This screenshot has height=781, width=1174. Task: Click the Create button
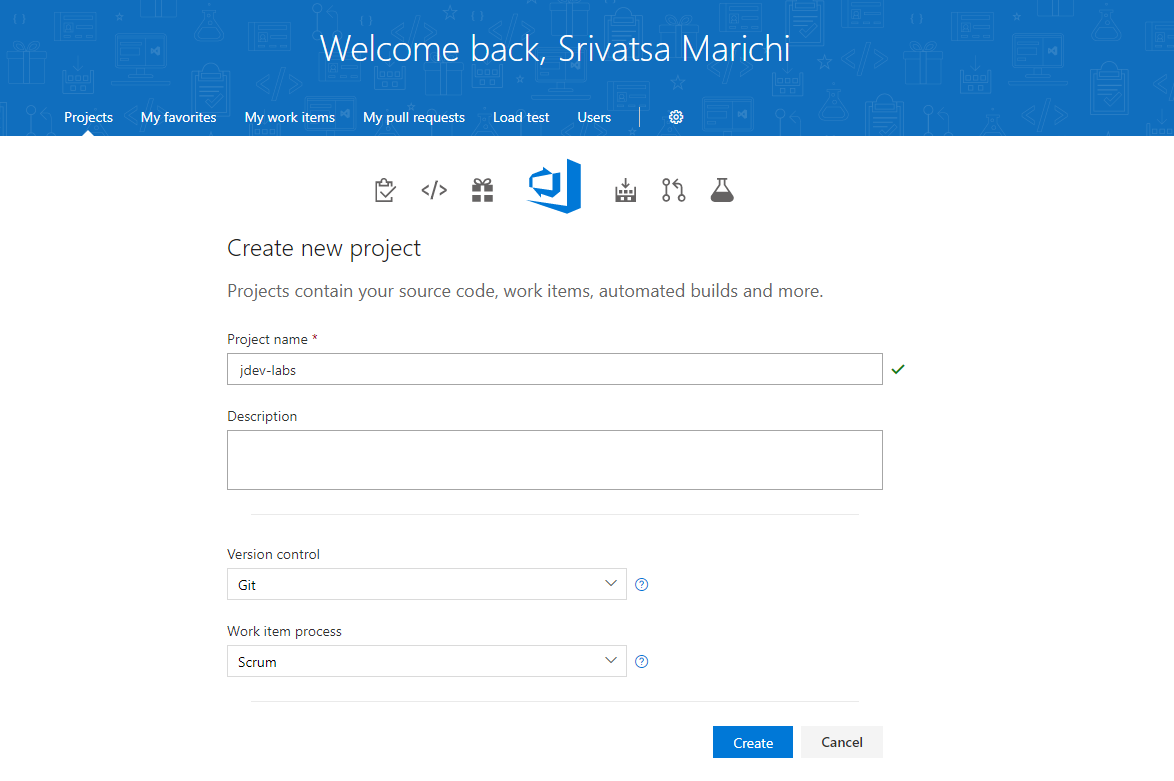click(x=752, y=742)
